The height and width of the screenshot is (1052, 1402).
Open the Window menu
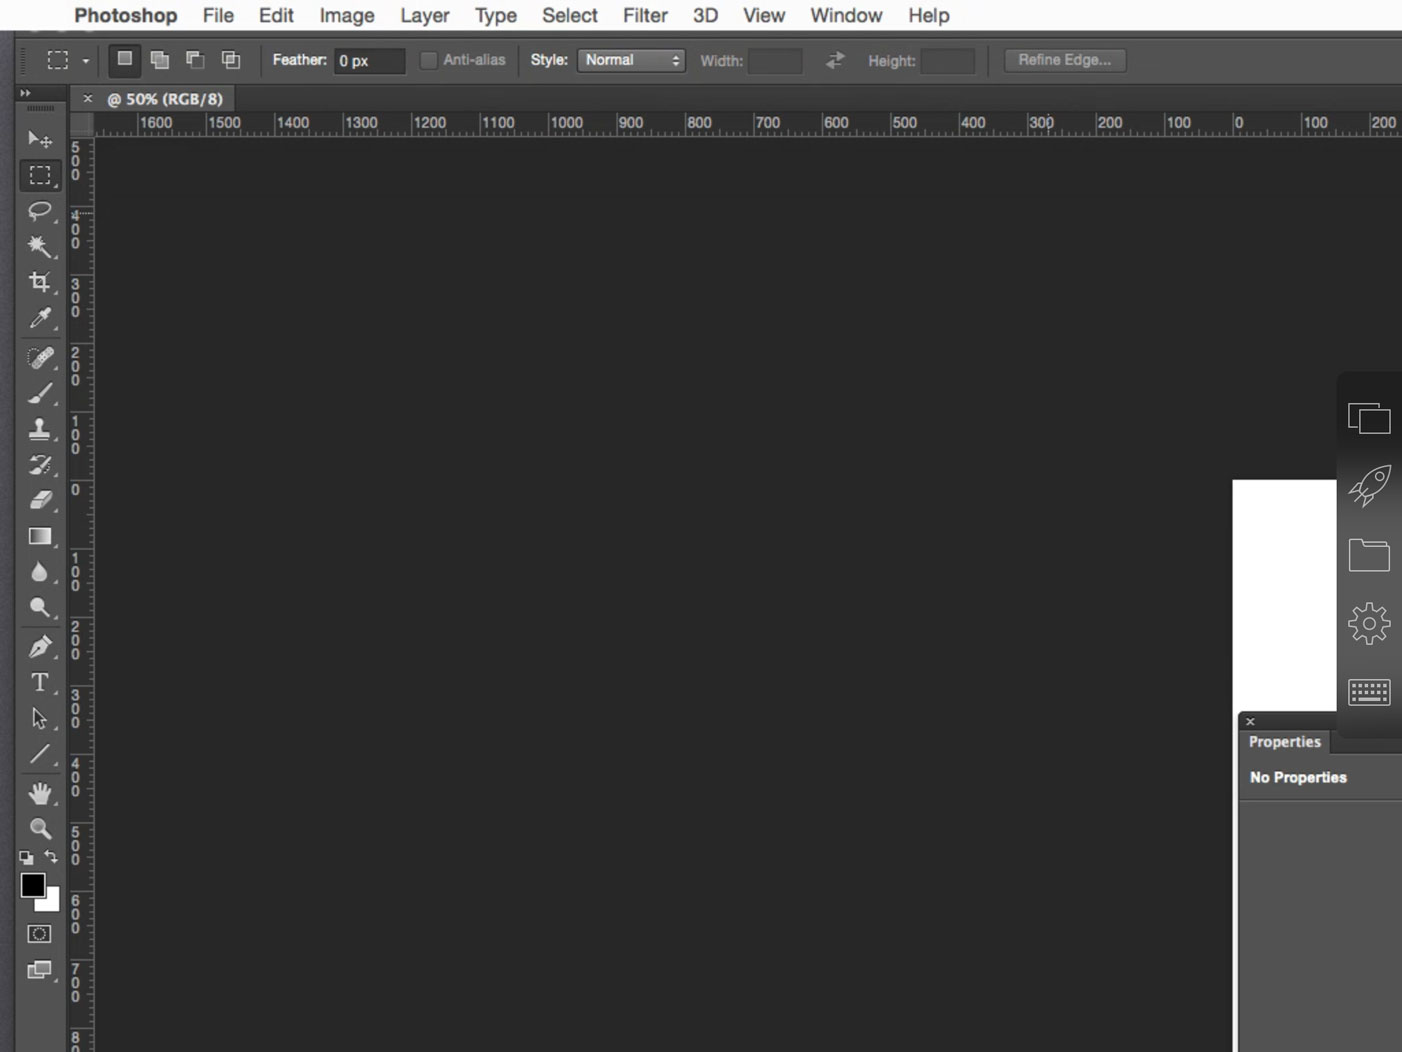coord(846,15)
